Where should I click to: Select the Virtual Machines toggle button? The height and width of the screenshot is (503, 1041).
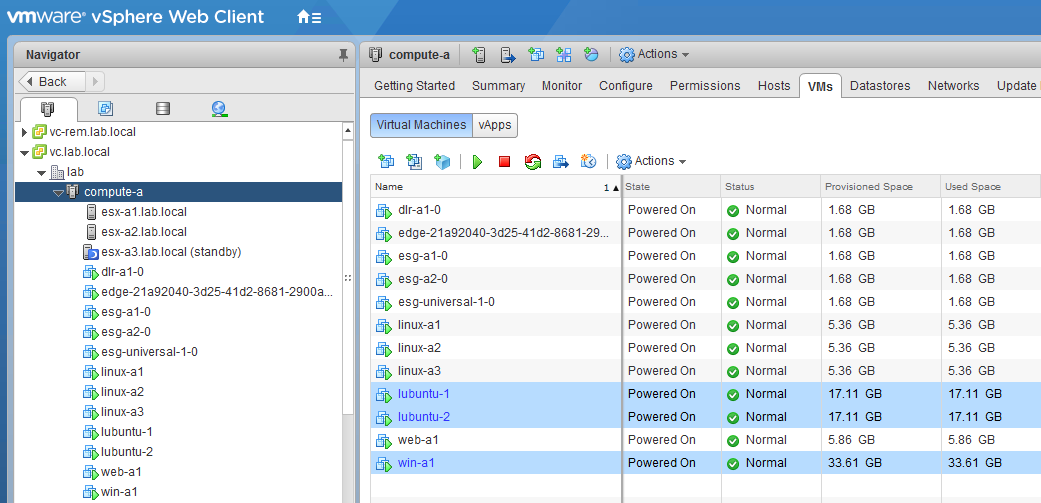[421, 125]
